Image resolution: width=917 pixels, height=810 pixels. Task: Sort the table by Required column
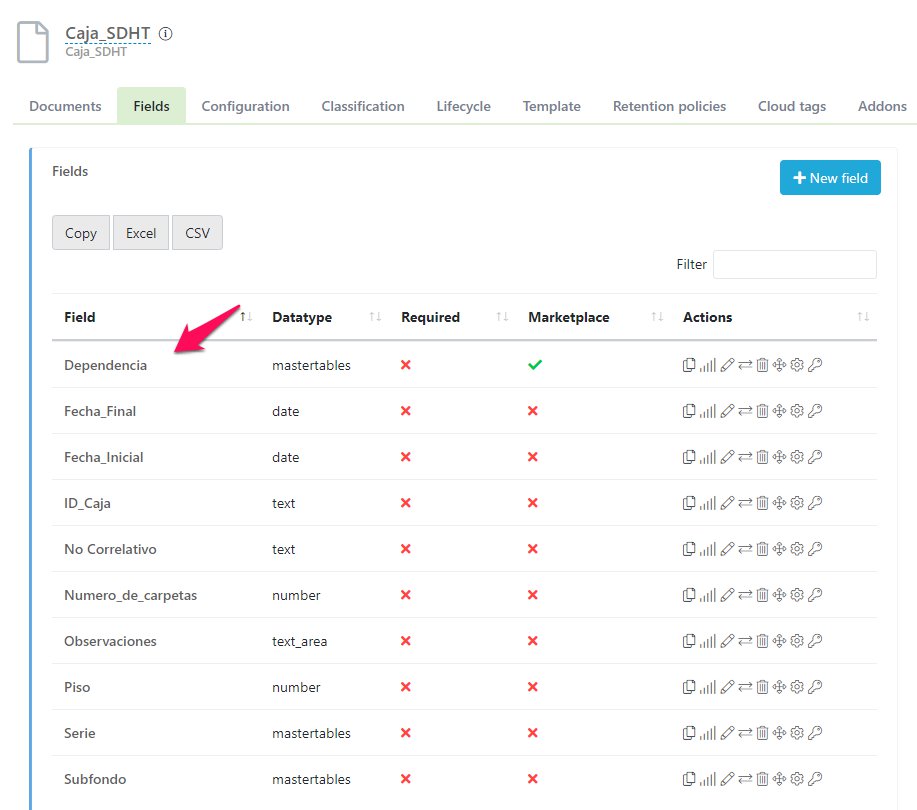pos(430,317)
